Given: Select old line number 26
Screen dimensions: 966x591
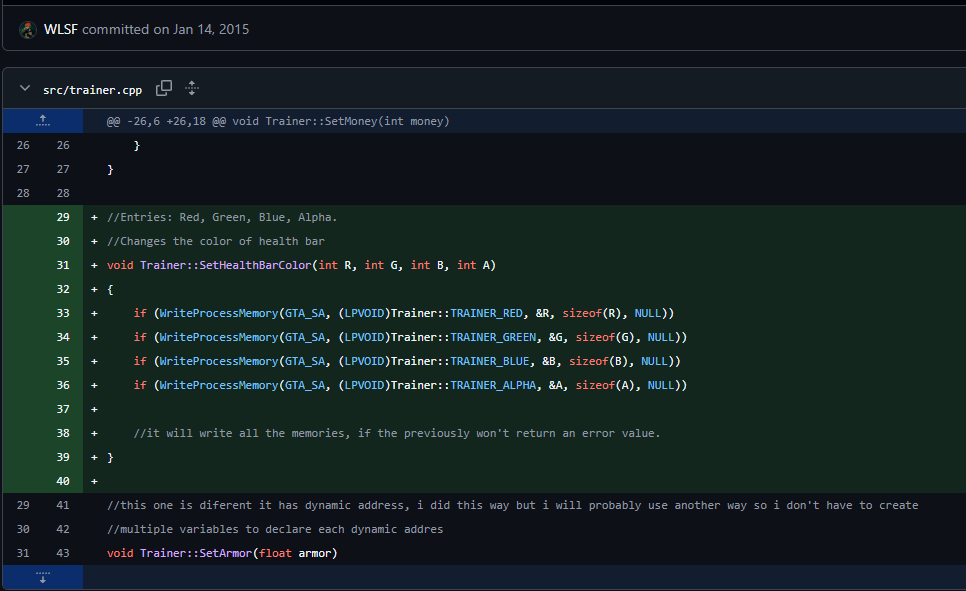Looking at the screenshot, I should coord(23,145).
